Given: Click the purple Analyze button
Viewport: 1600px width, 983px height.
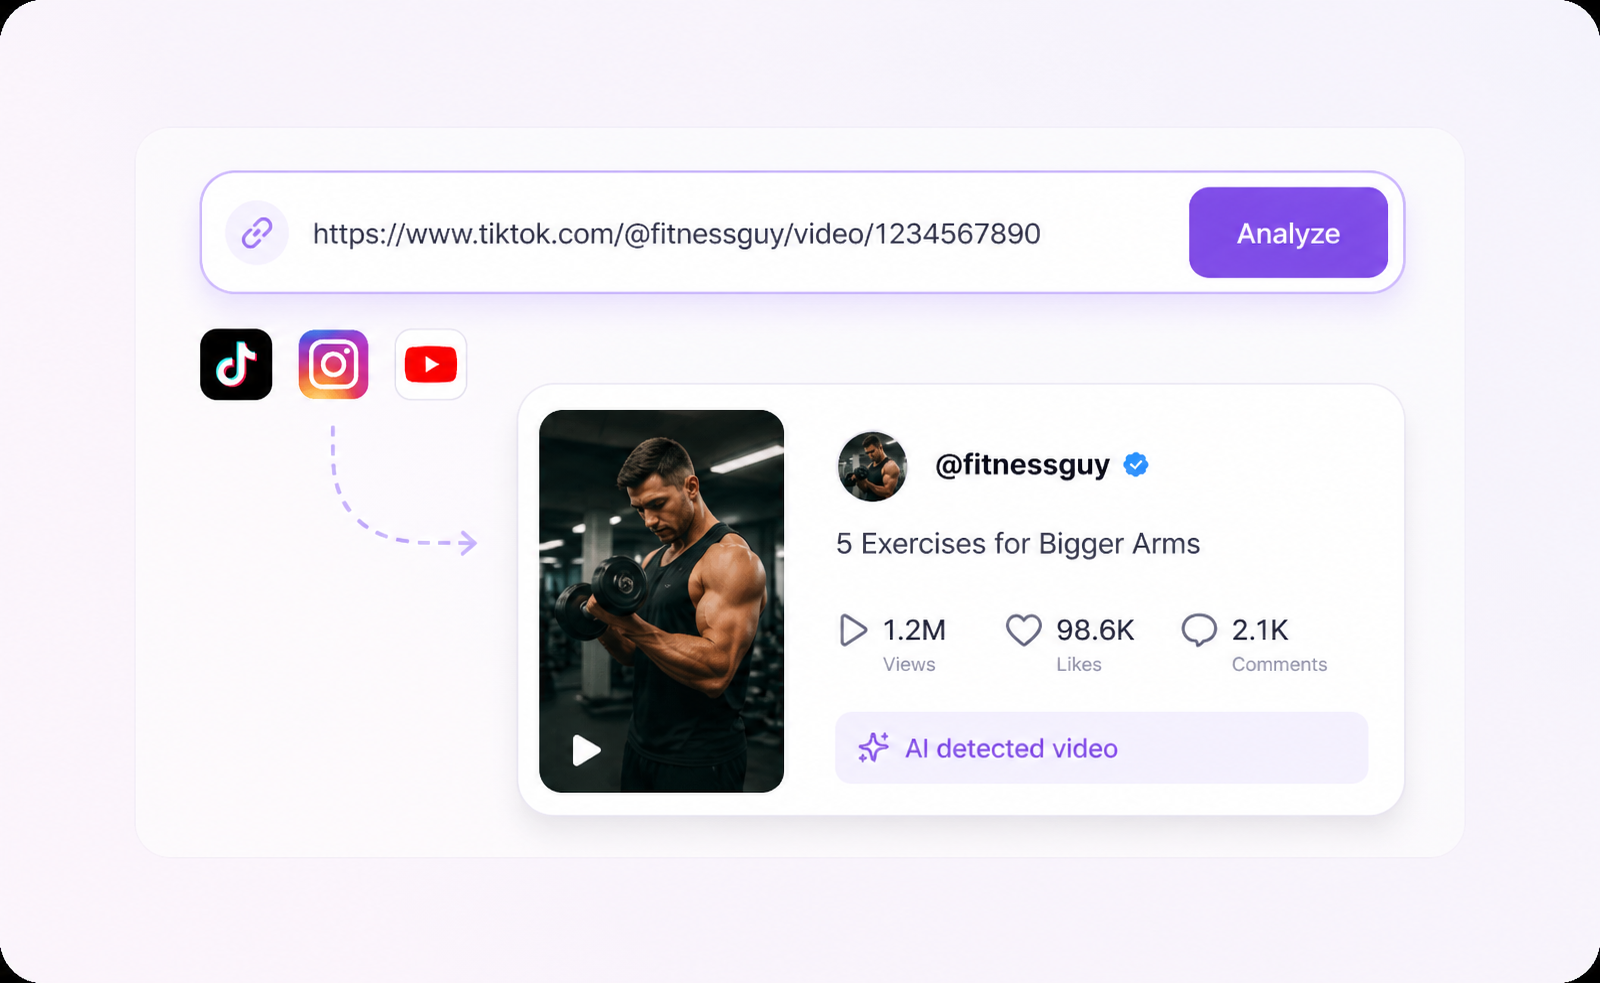Looking at the screenshot, I should point(1287,233).
